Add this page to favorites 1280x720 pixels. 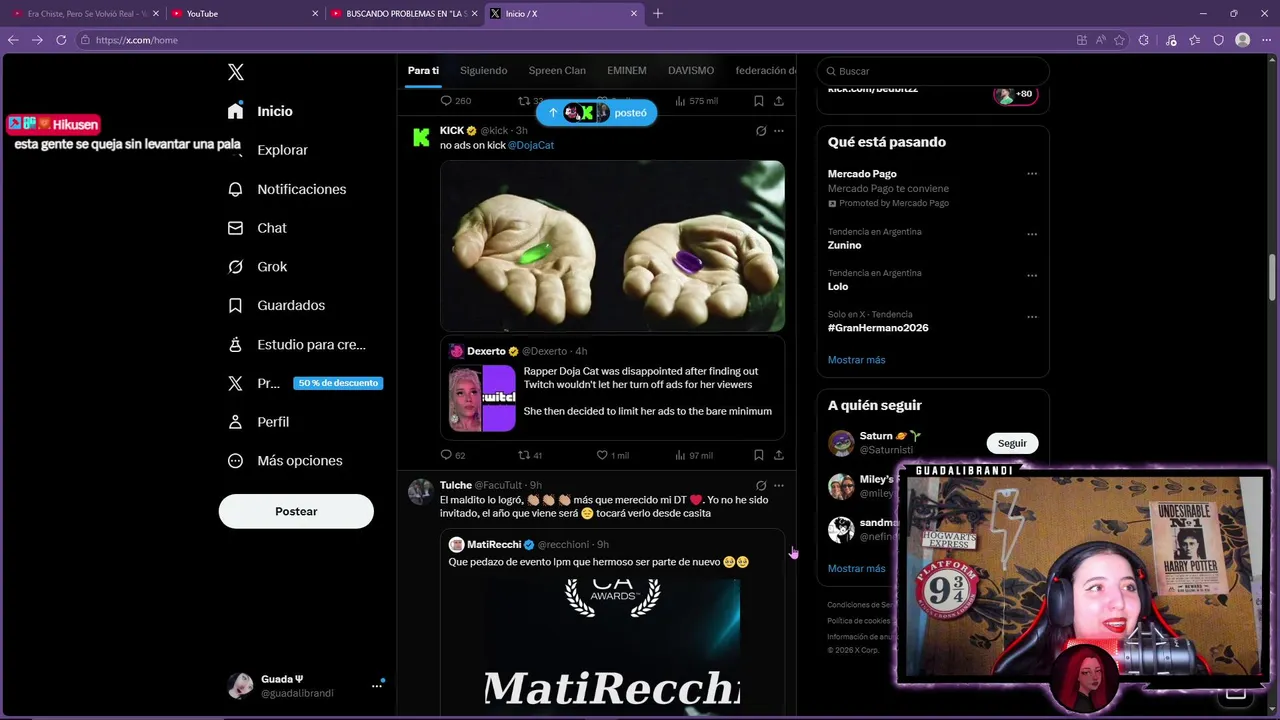click(1119, 40)
